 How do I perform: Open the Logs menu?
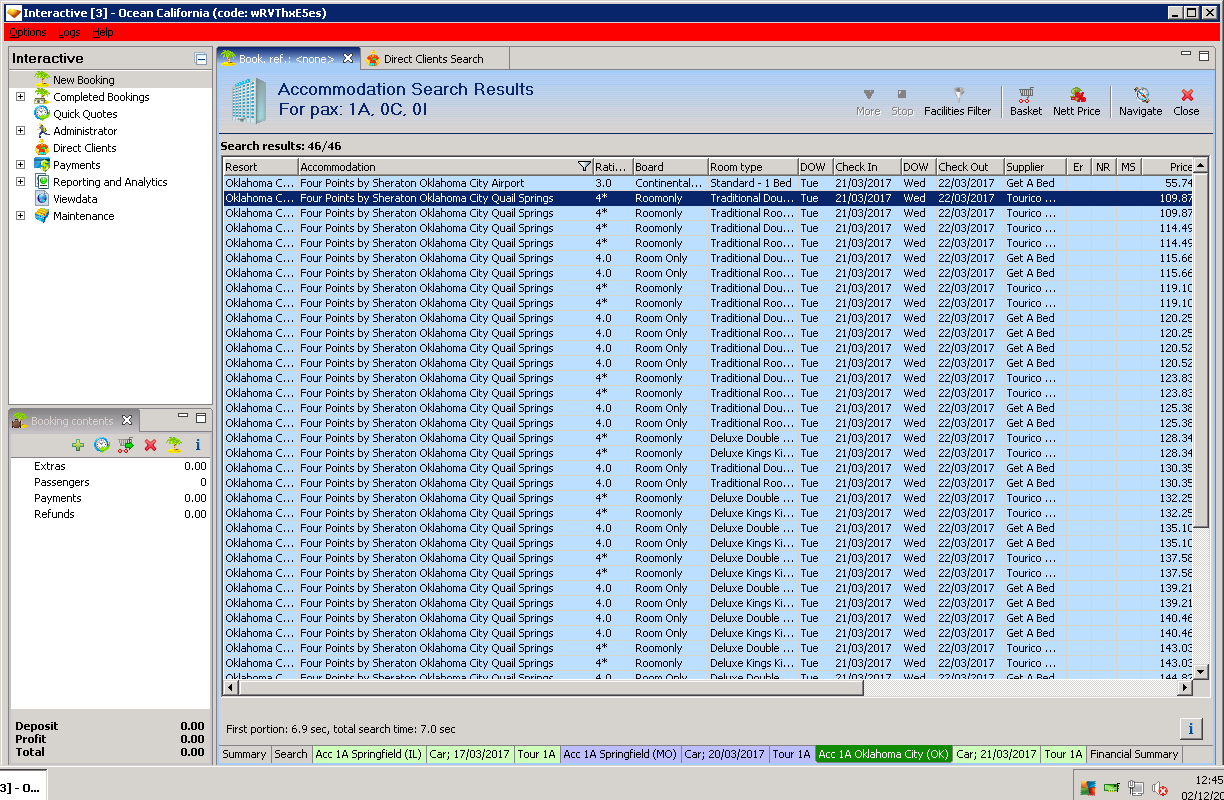click(x=69, y=32)
